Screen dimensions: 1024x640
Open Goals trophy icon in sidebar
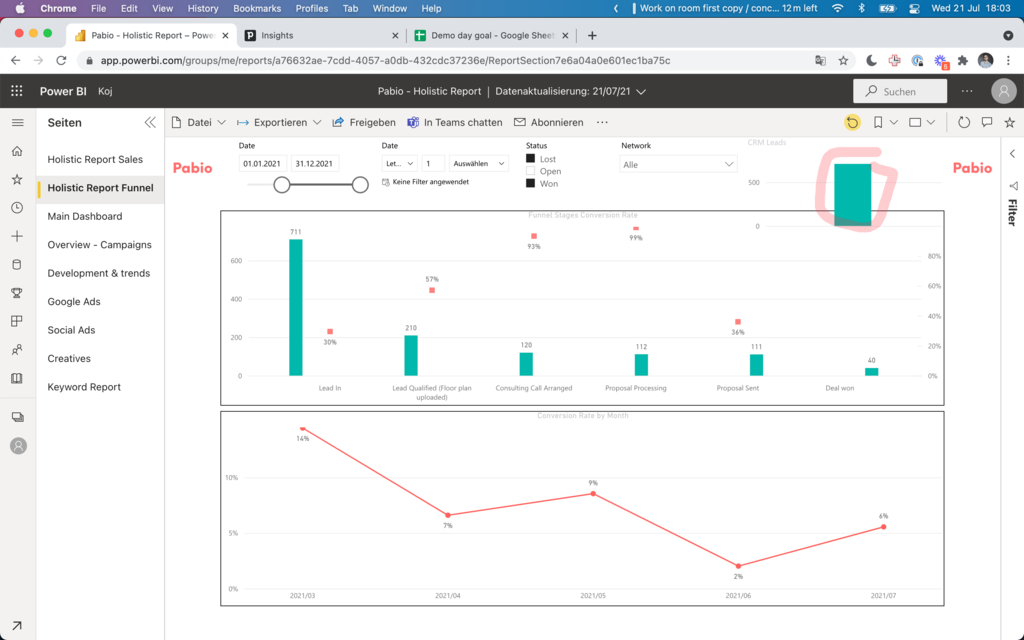(17, 293)
